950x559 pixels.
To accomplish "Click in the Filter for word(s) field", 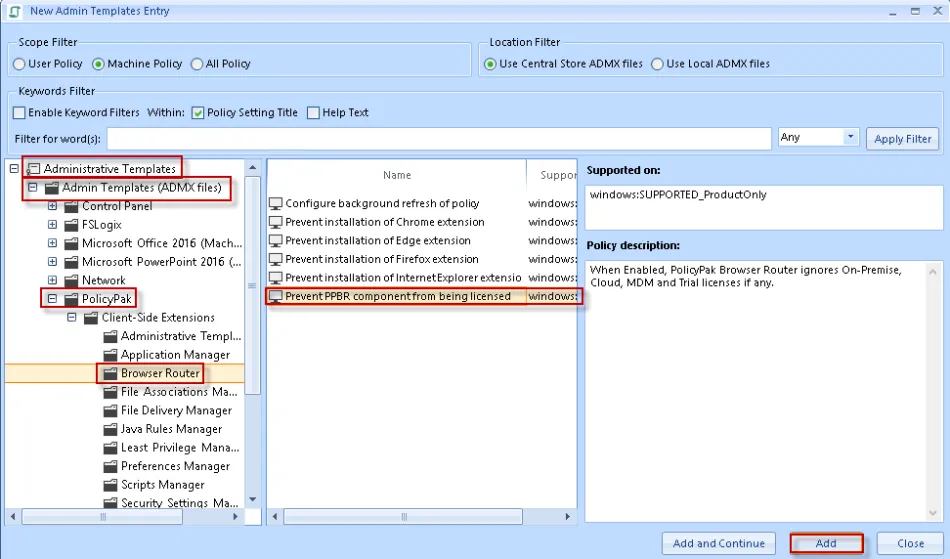I will 438,138.
